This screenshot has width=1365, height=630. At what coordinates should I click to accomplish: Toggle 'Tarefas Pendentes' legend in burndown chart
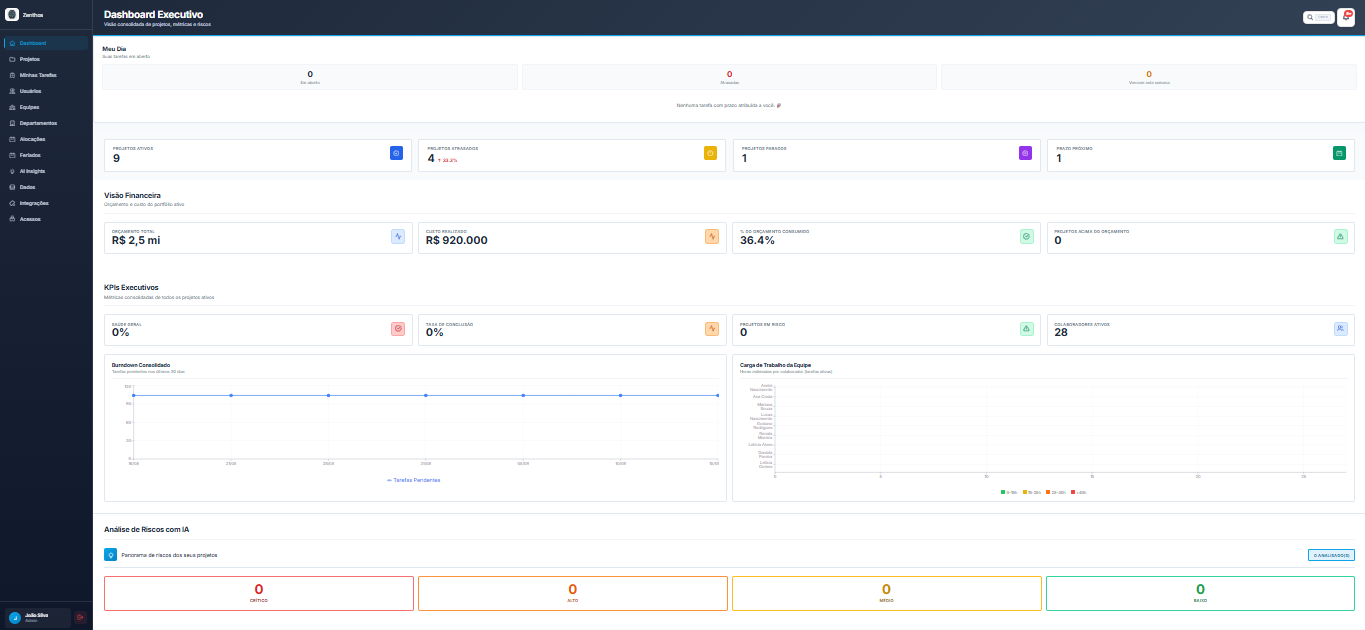(x=413, y=480)
